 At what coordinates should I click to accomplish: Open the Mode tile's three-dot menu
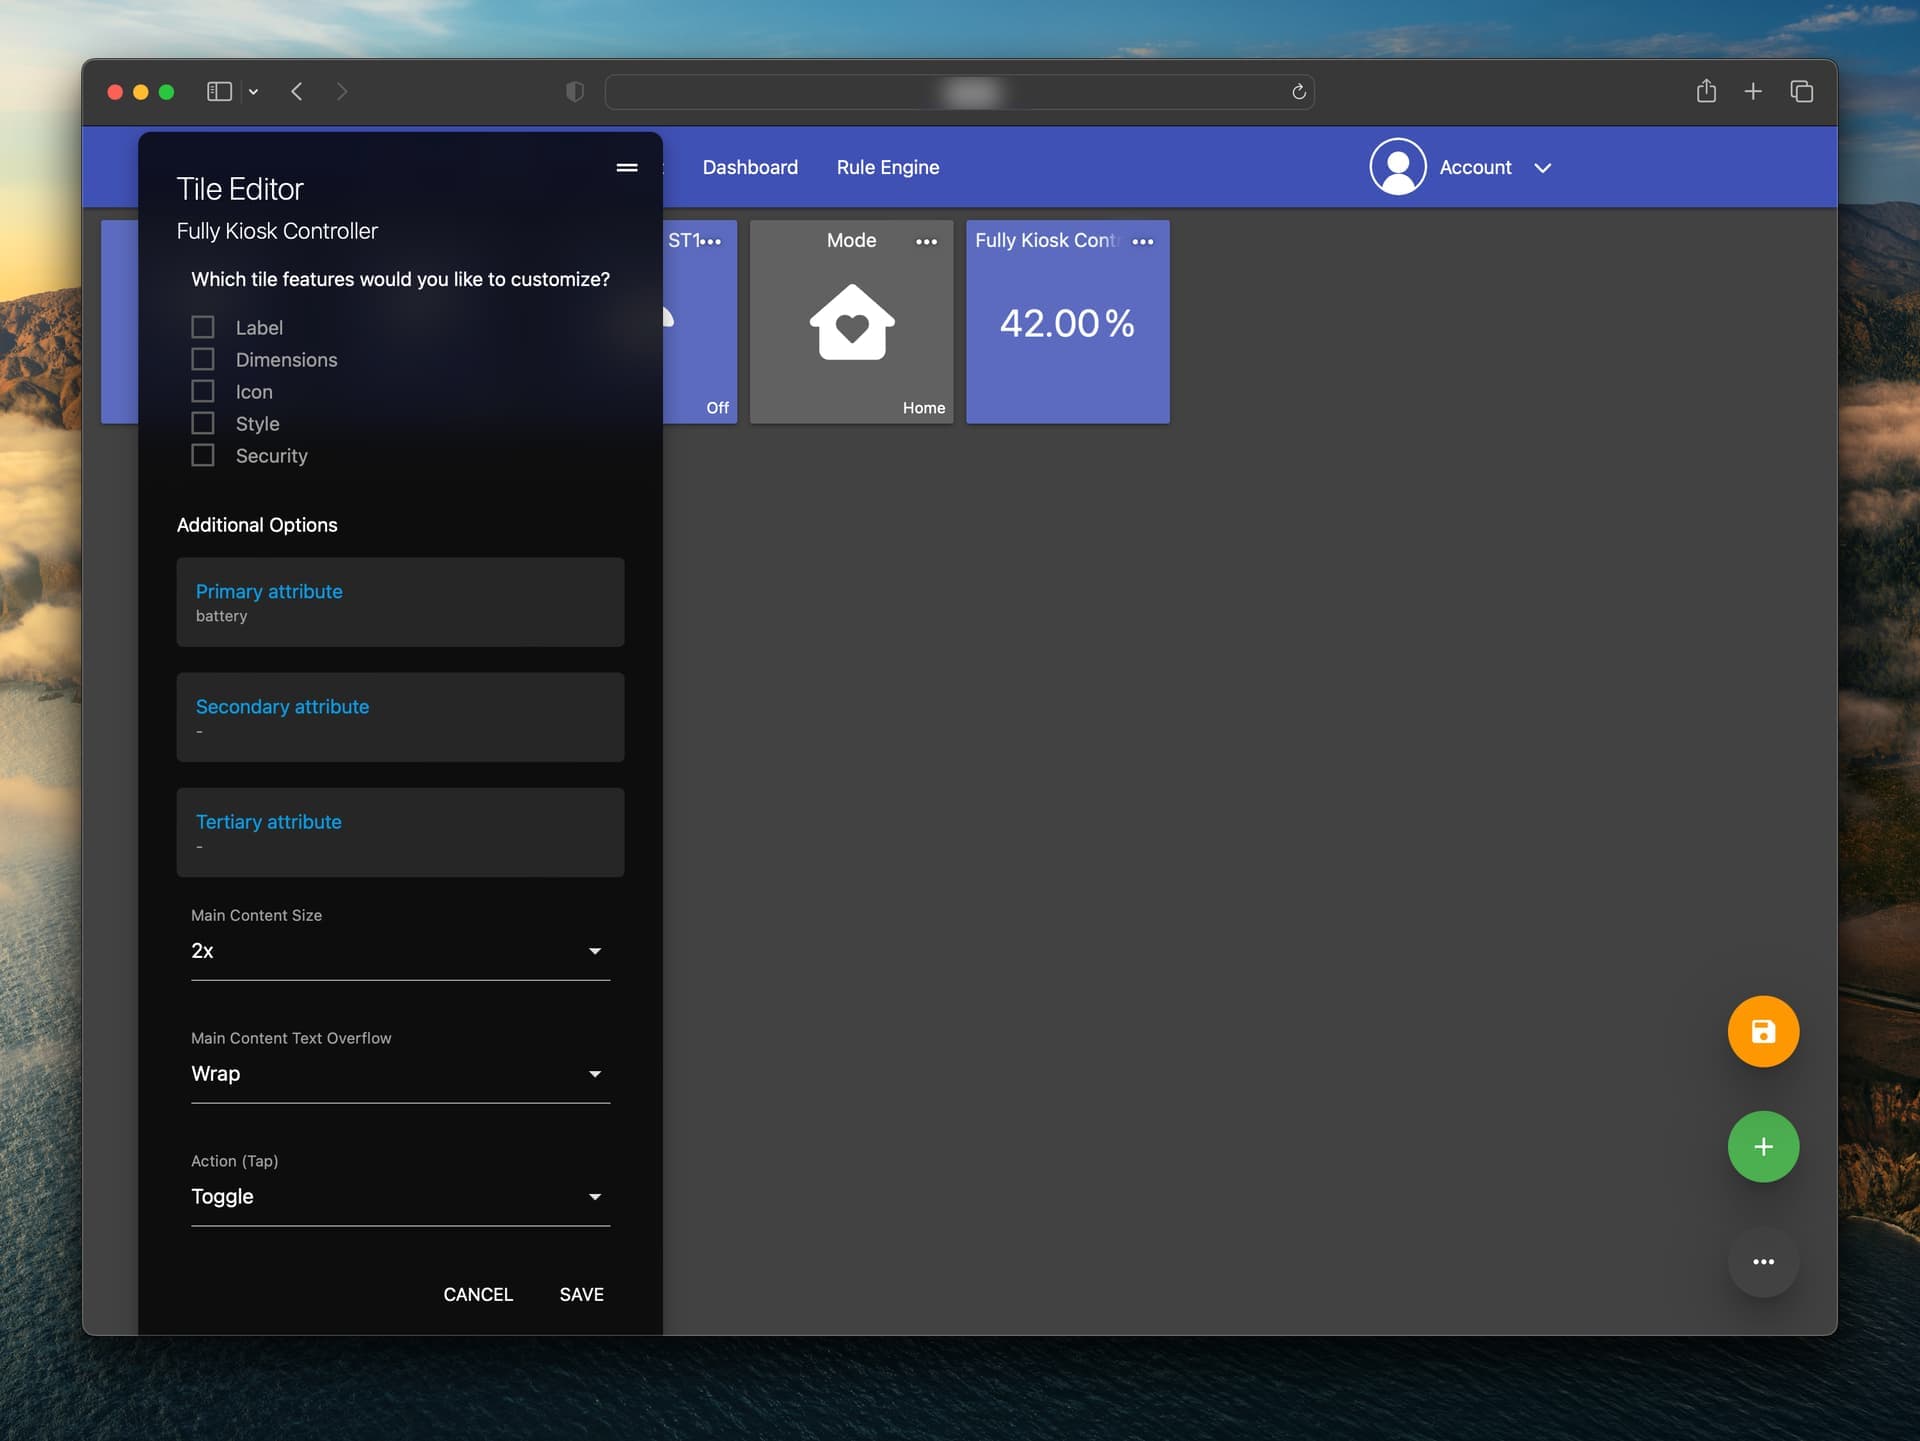[x=926, y=241]
